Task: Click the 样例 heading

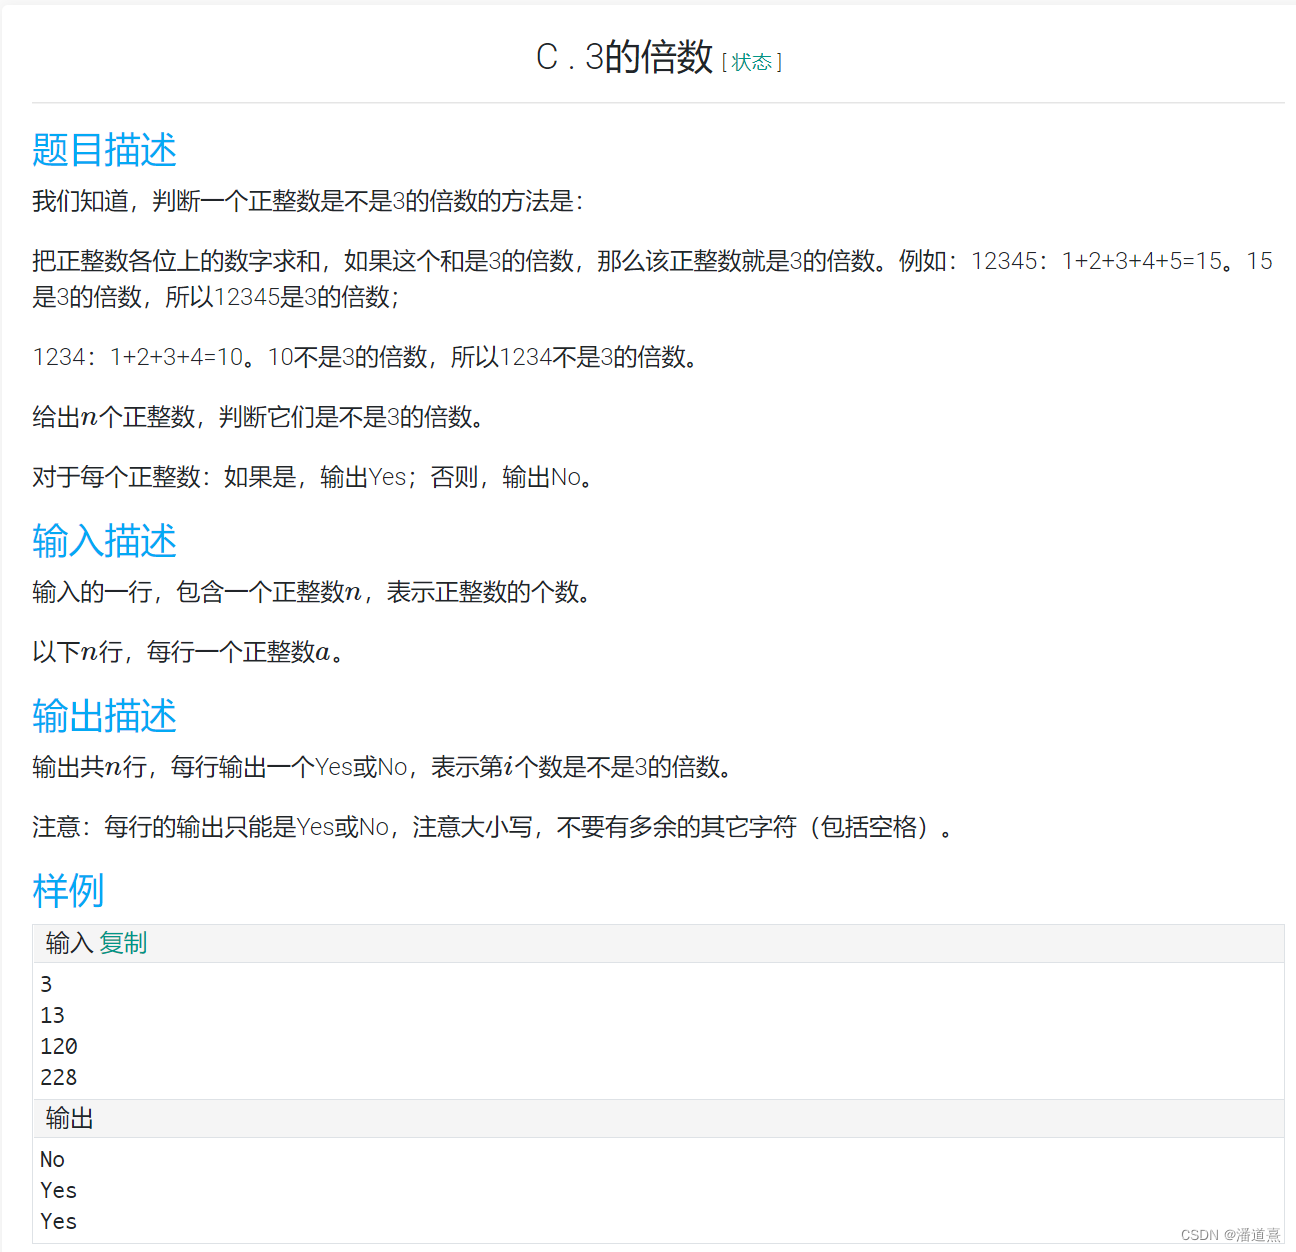Action: point(68,890)
